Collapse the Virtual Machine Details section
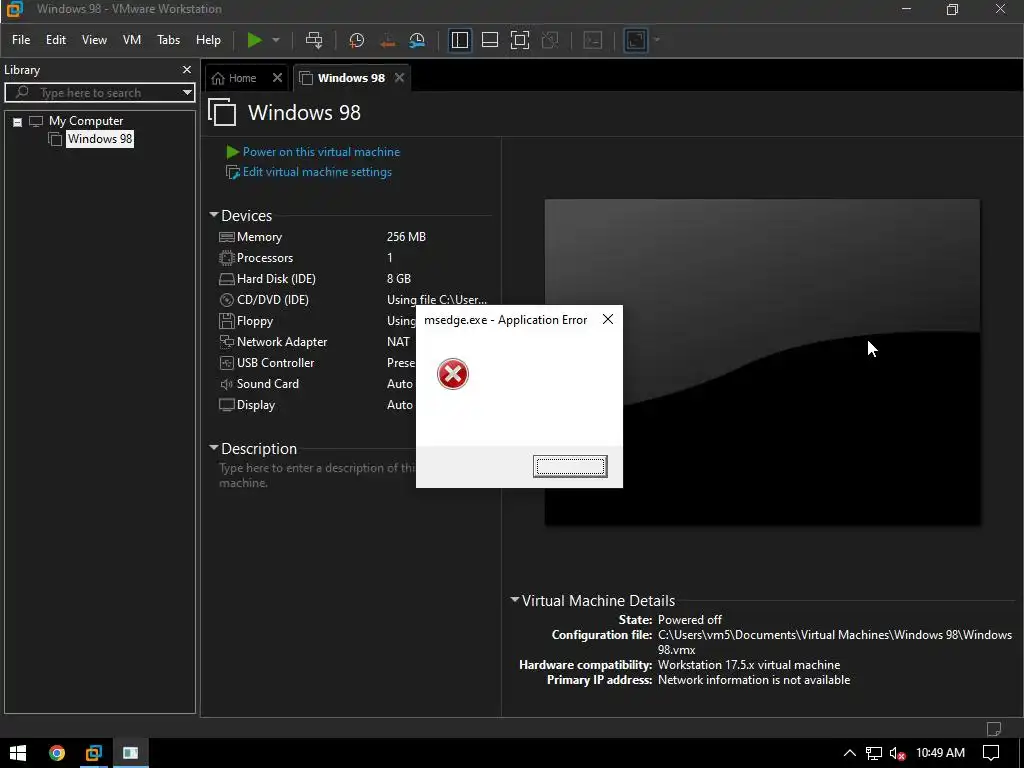This screenshot has width=1024, height=768. pyautogui.click(x=515, y=600)
